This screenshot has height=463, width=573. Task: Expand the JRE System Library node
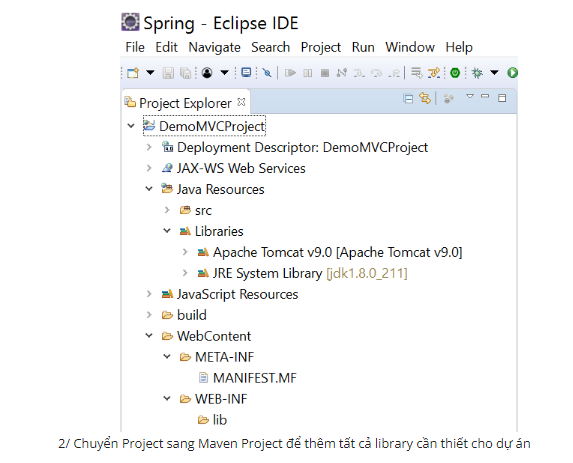point(185,273)
